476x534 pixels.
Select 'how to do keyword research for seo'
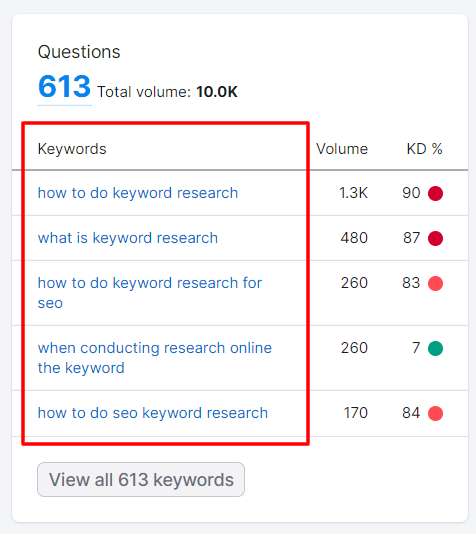coord(149,293)
